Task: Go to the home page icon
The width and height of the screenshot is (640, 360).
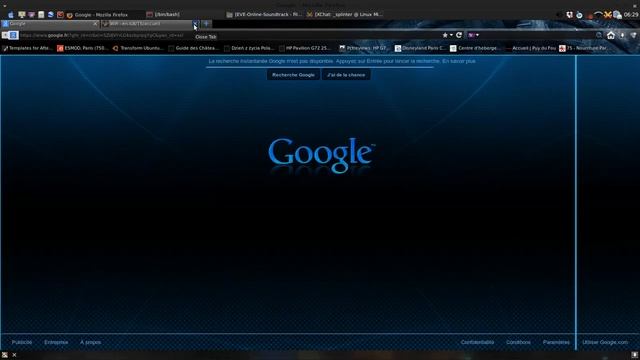Action: (x=611, y=36)
